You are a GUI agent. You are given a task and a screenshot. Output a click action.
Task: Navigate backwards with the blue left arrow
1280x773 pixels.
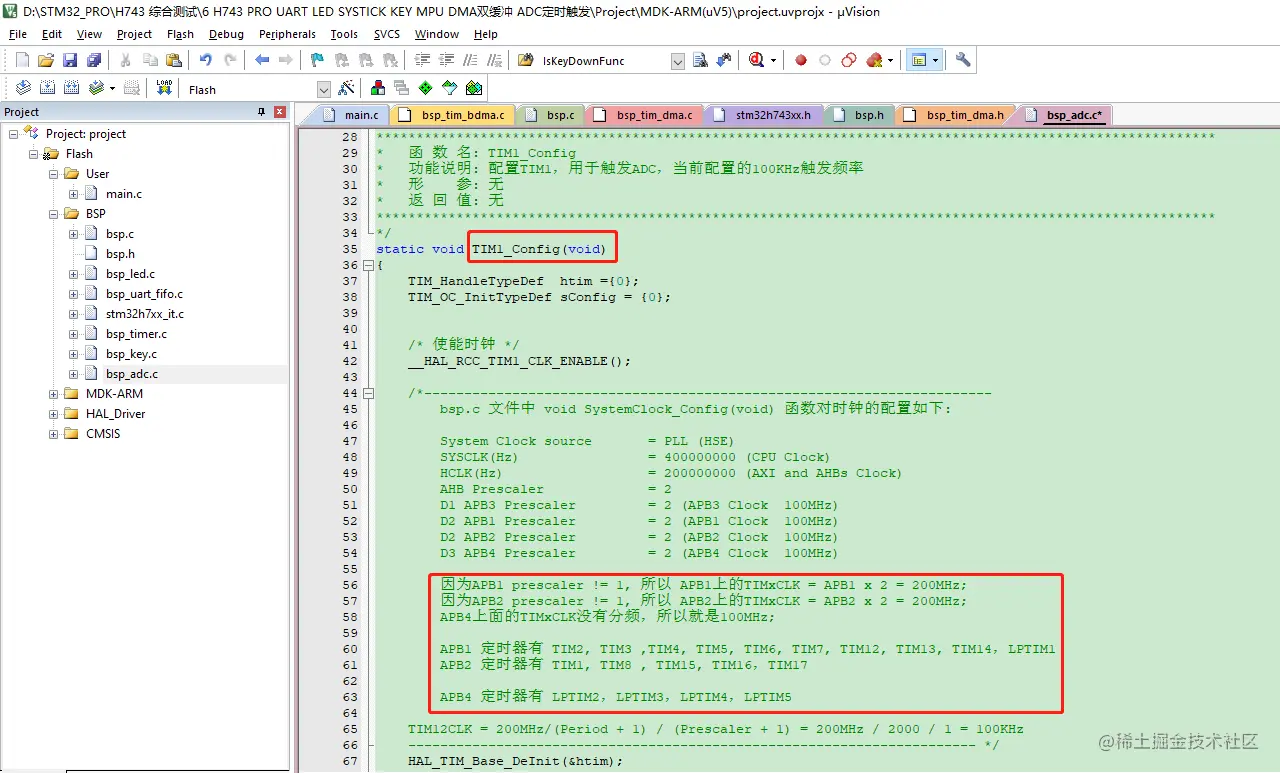(x=262, y=60)
